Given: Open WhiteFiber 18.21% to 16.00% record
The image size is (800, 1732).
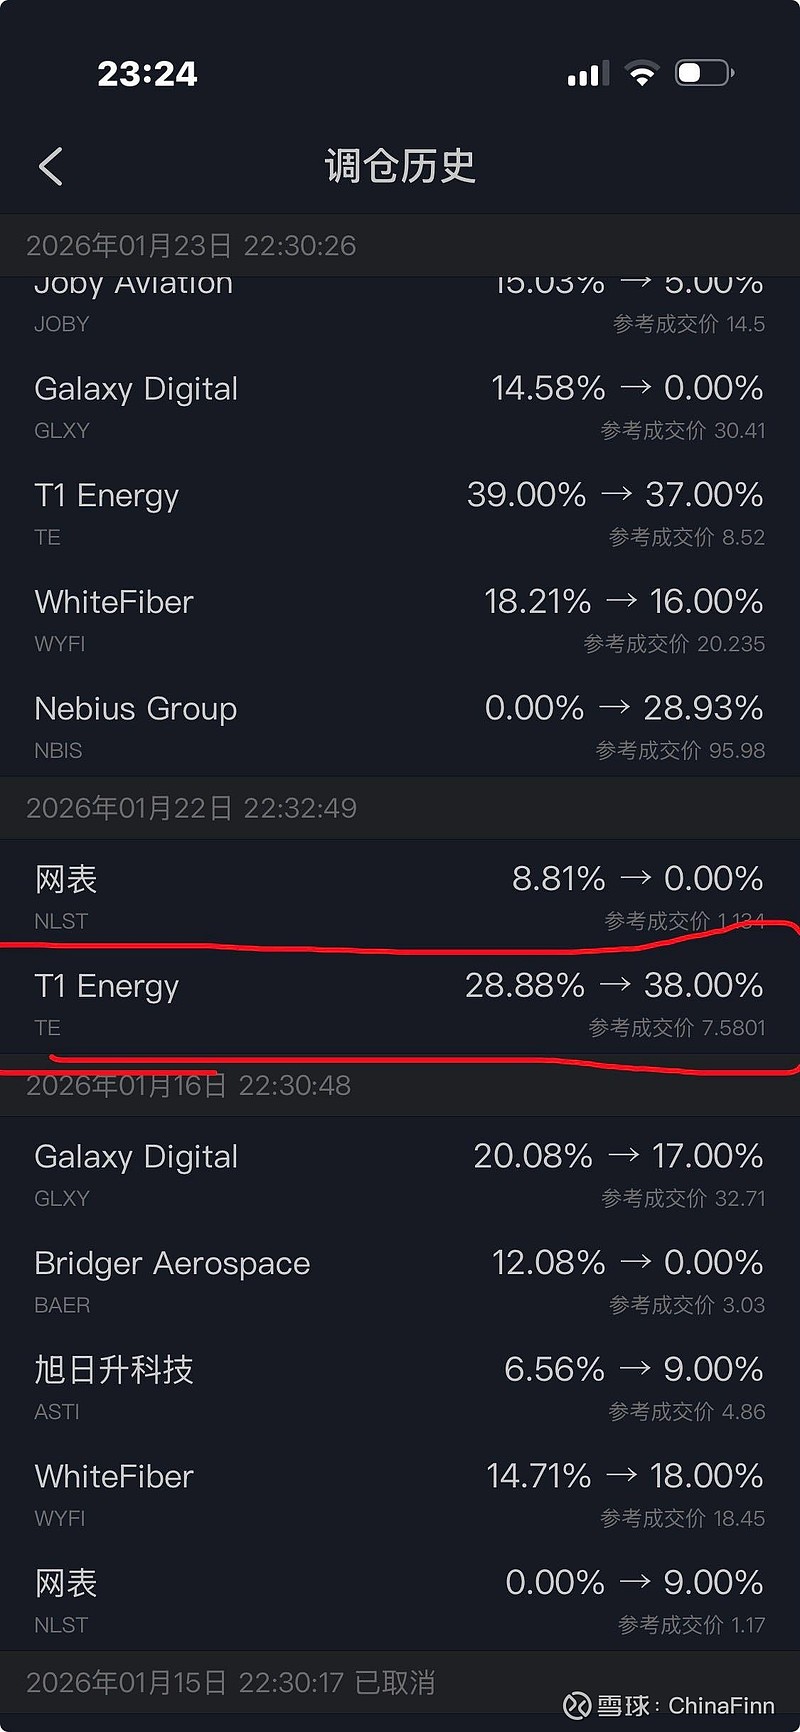Looking at the screenshot, I should click(x=400, y=620).
